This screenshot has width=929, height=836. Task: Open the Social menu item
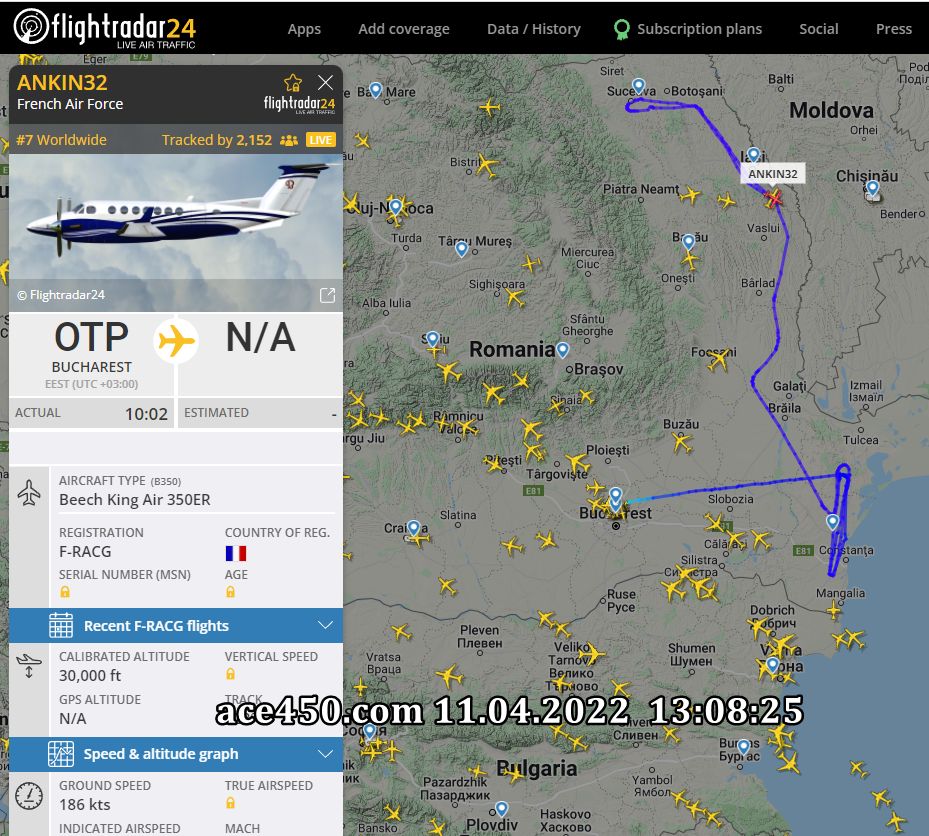click(x=819, y=29)
